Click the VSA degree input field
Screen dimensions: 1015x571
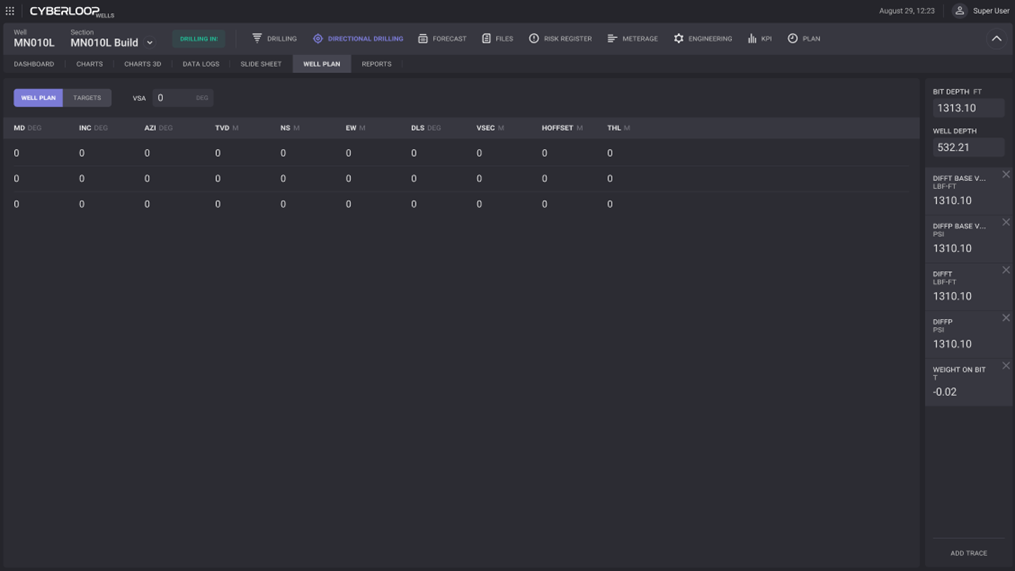click(175, 98)
